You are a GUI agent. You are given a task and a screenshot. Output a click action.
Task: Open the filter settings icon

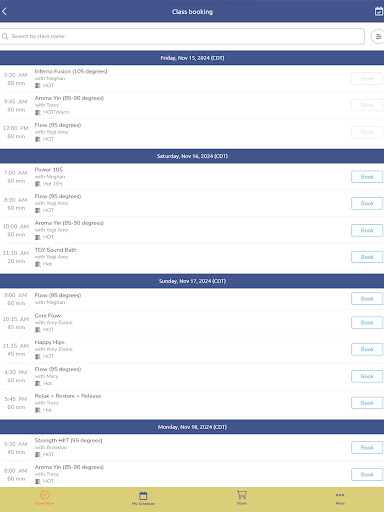378,36
